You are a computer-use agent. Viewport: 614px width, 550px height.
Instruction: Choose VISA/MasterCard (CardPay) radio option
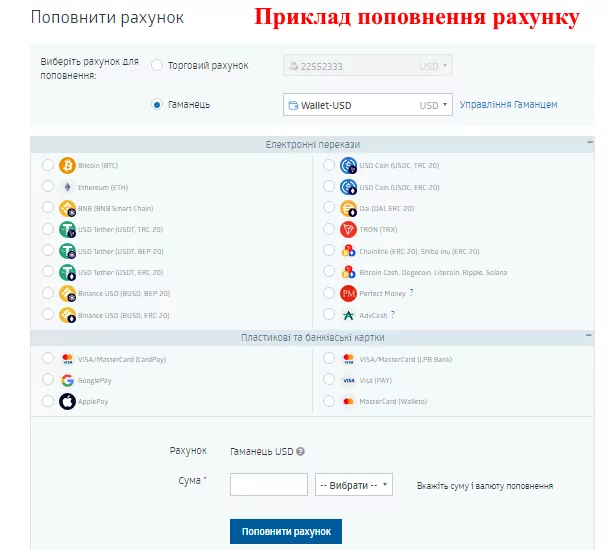[48, 358]
